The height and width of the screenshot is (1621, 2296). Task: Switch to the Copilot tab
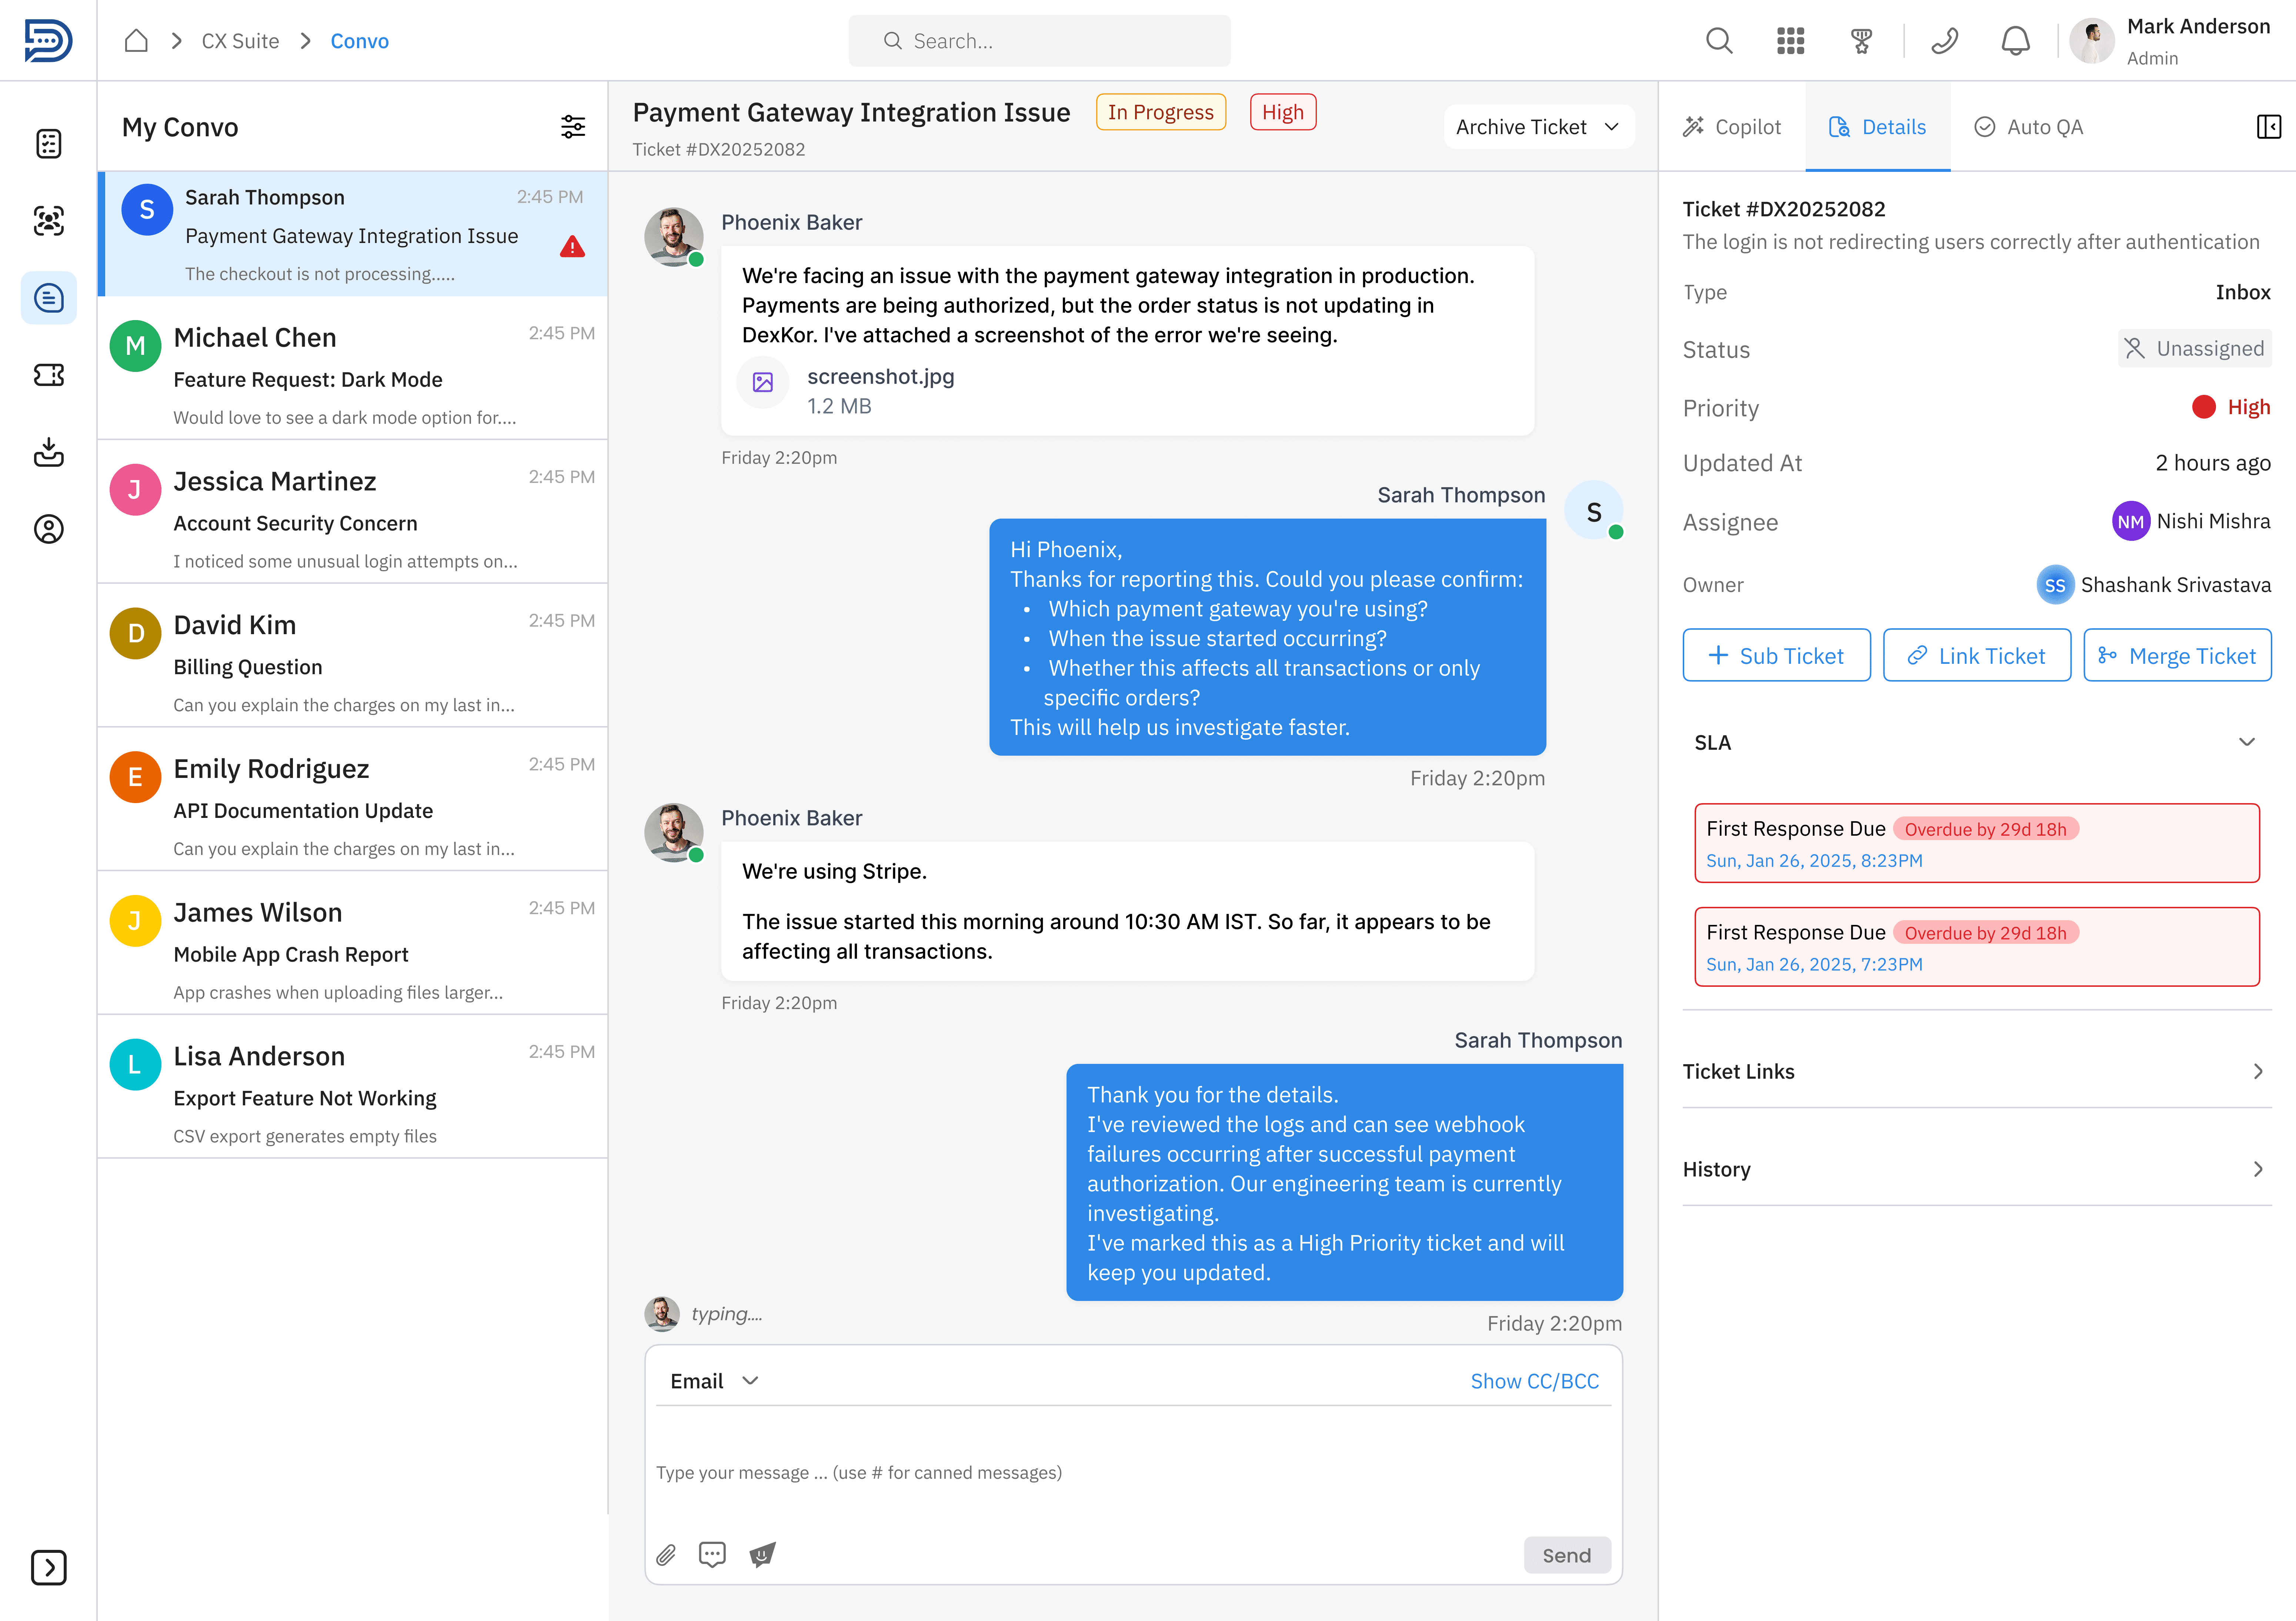(x=1732, y=127)
